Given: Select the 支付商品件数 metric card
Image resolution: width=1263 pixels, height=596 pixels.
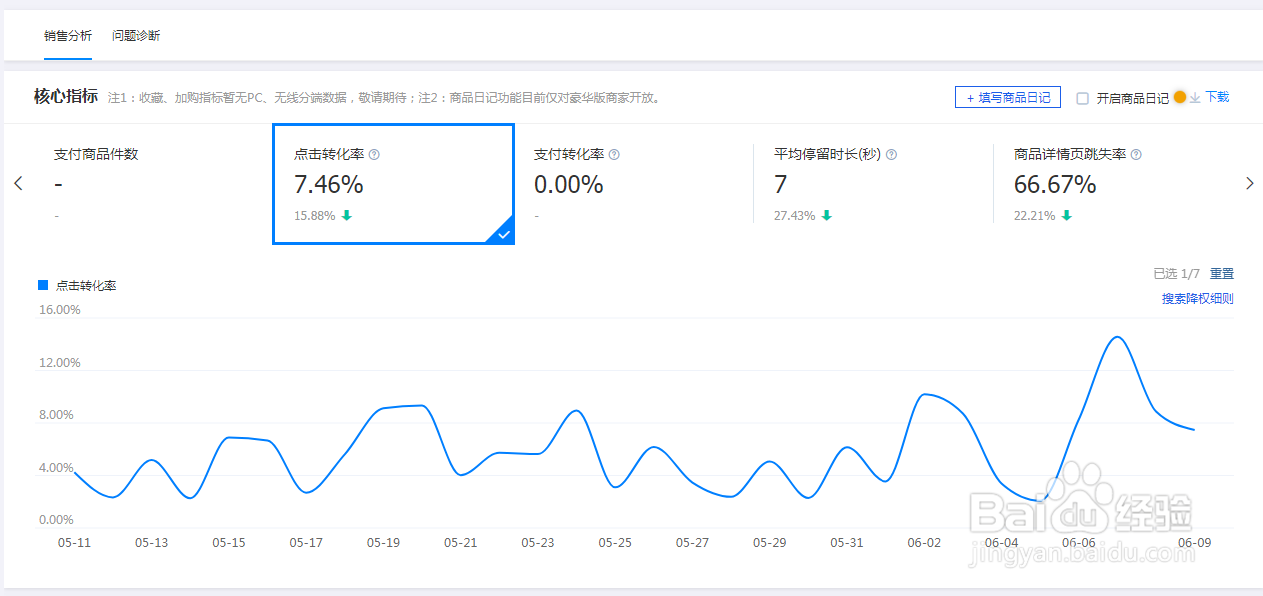Looking at the screenshot, I should tap(152, 184).
